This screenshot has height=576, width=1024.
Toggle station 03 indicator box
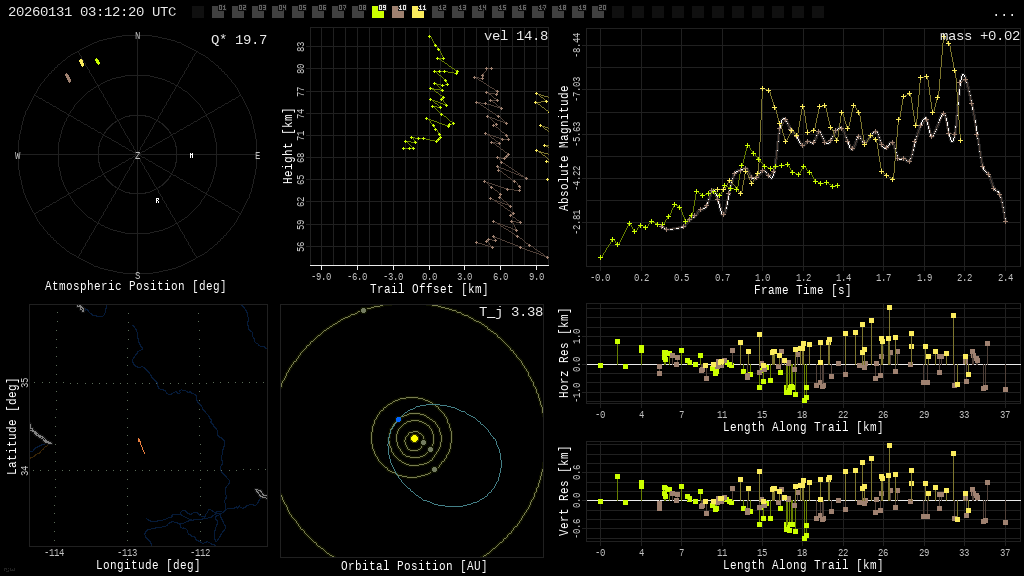(258, 12)
